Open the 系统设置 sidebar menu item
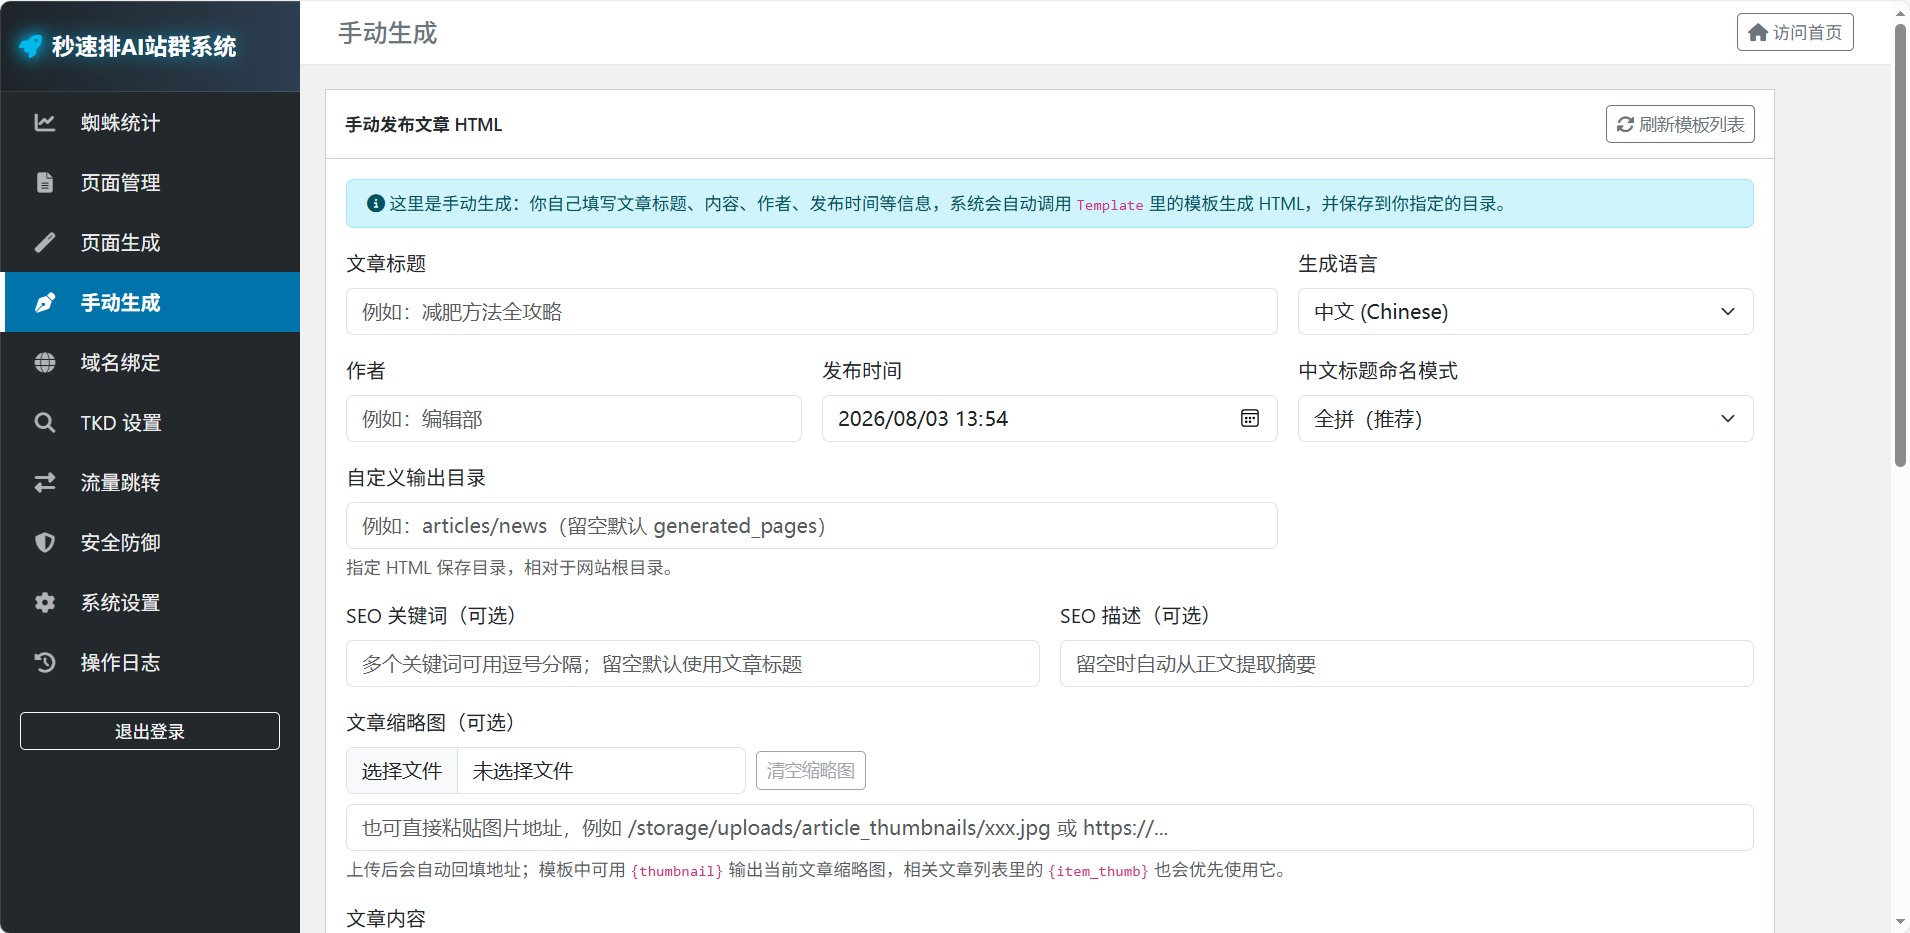The height and width of the screenshot is (933, 1910). coord(150,603)
